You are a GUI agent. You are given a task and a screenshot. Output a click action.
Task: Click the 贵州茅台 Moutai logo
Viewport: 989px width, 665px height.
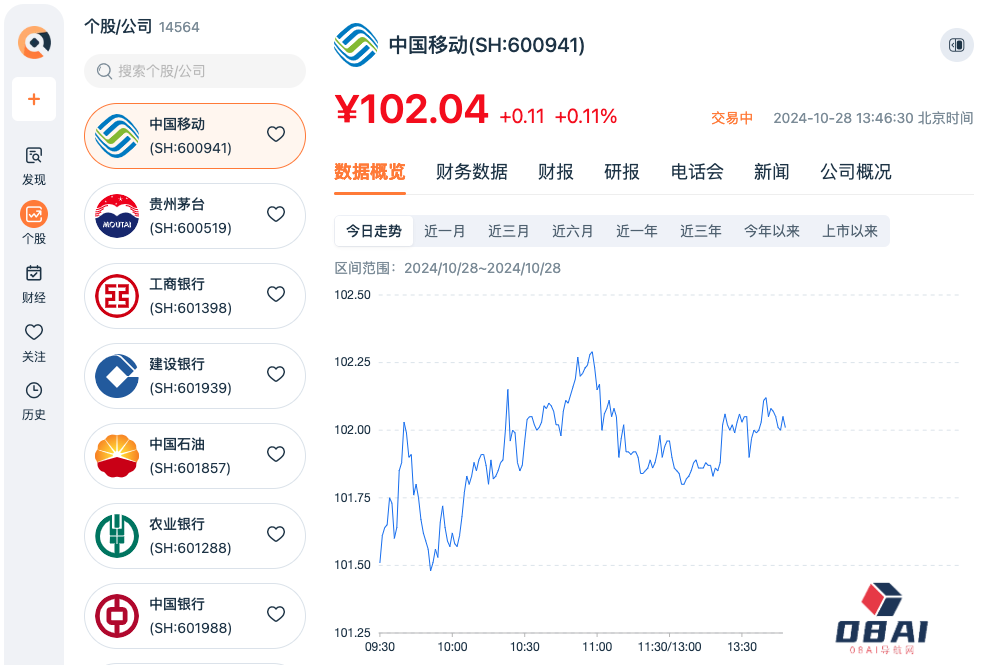(x=117, y=216)
